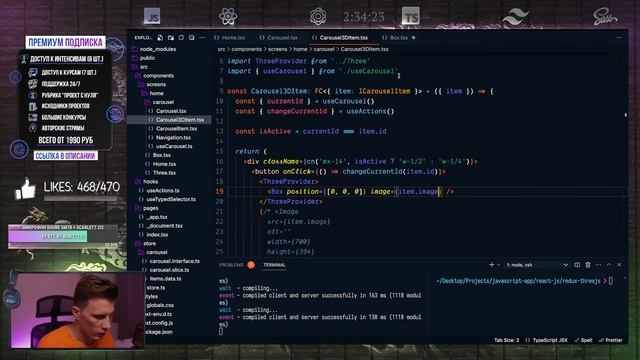Click 'carousel' in the breadcrumb path
The height and width of the screenshot is (360, 640).
(324, 49)
